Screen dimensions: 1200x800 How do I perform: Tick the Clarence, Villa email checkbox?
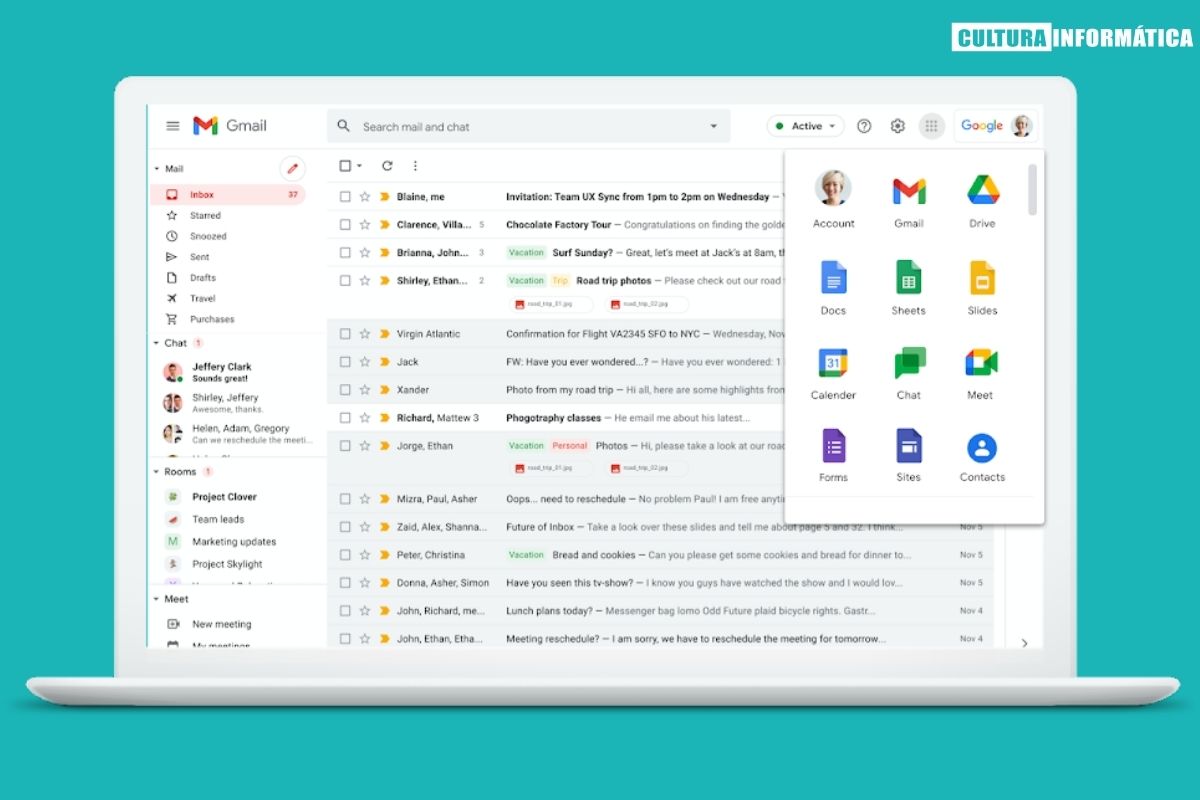click(x=345, y=225)
